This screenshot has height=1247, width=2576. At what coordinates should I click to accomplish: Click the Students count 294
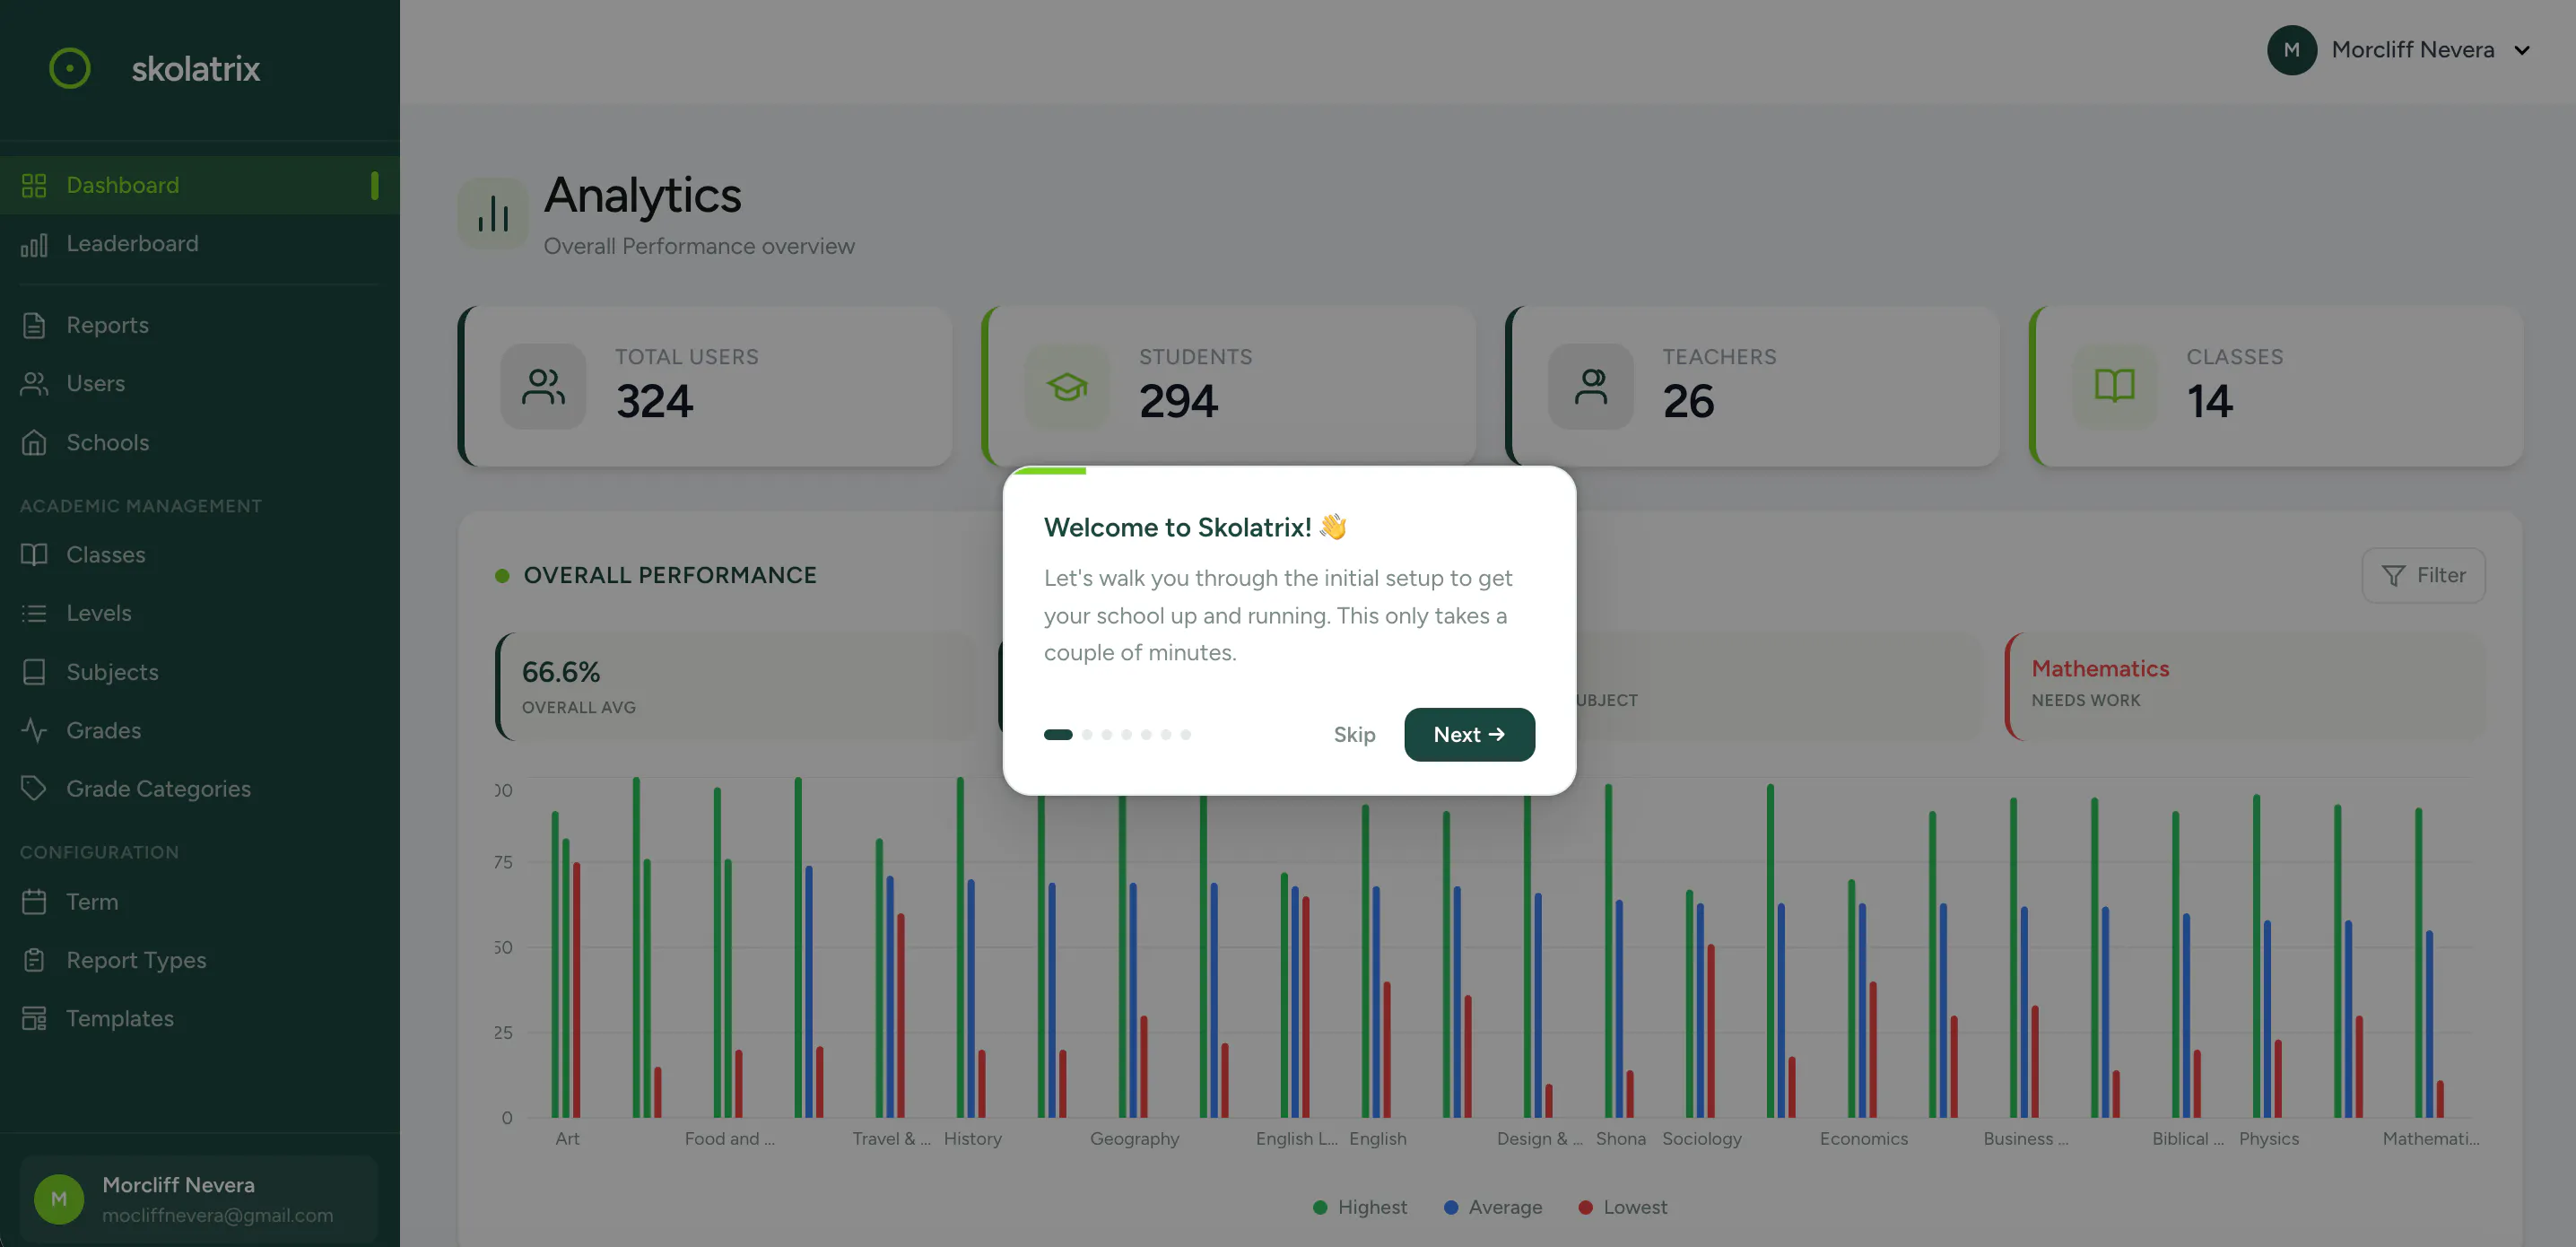pyautogui.click(x=1178, y=402)
